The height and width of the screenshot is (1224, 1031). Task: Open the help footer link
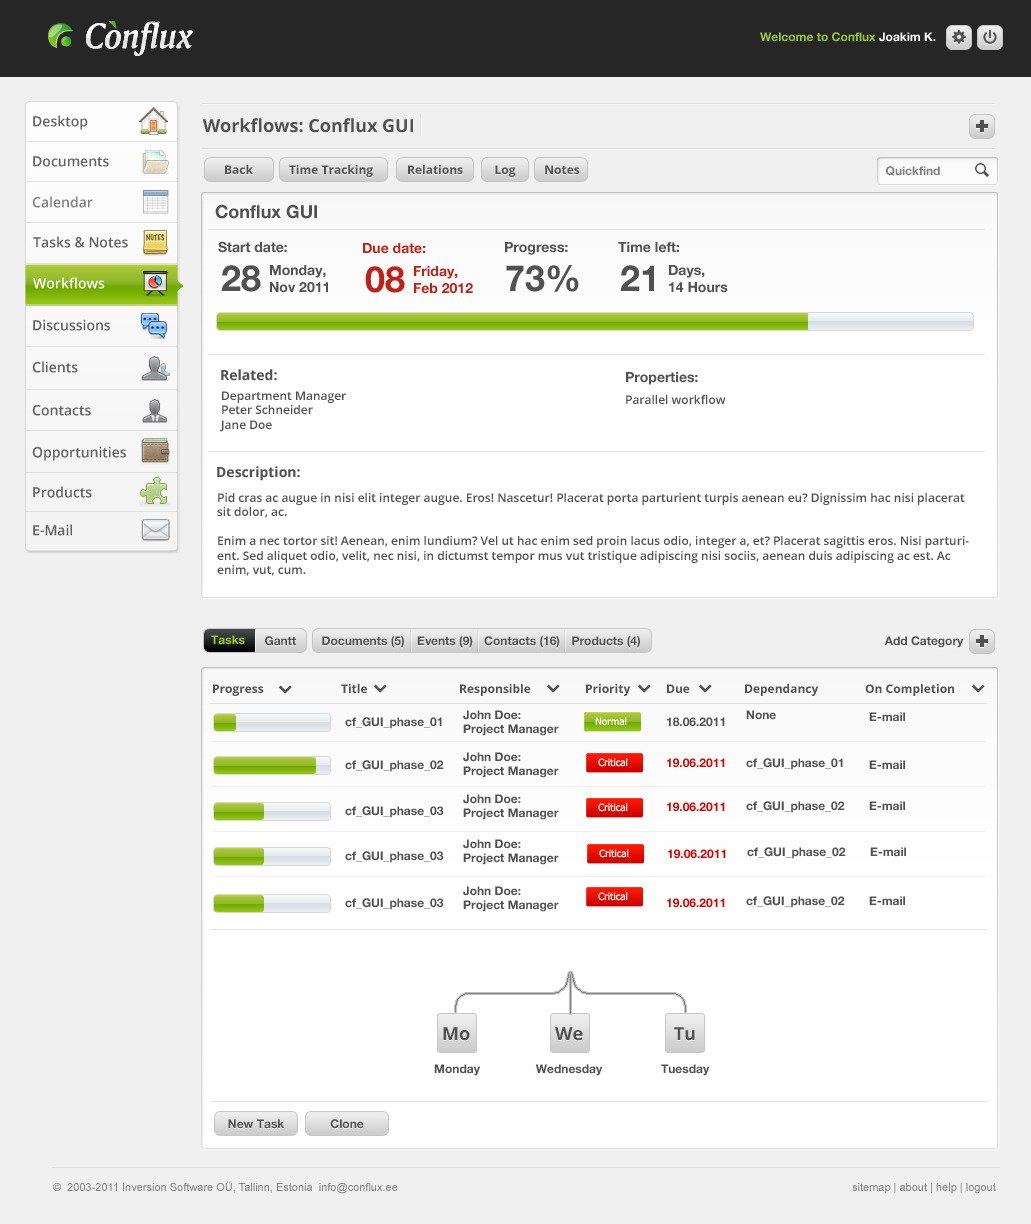(946, 1187)
